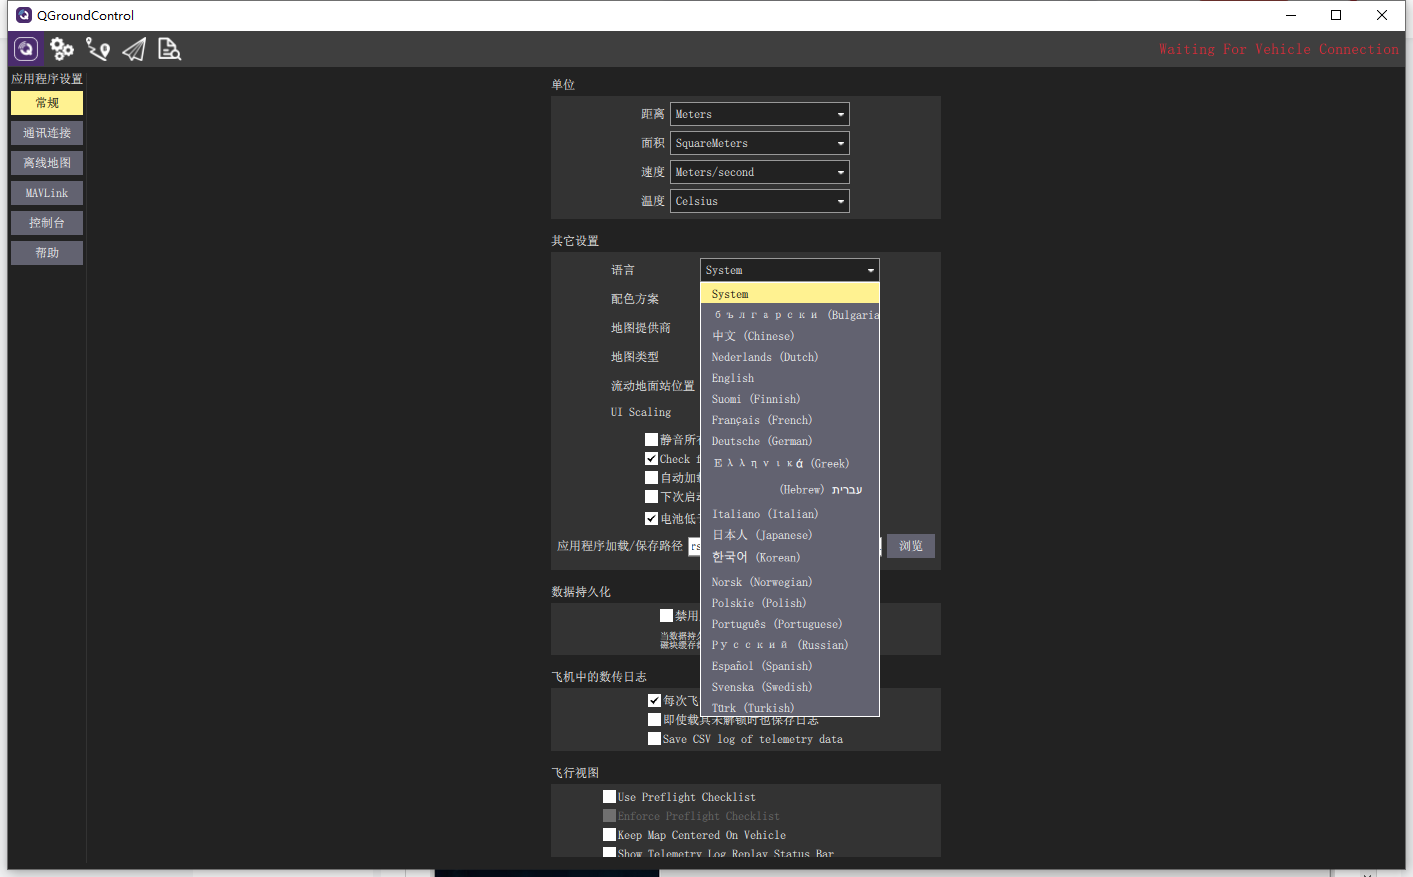Image resolution: width=1413 pixels, height=877 pixels.
Task: Maximize the QGroundControl window
Action: click(x=1336, y=15)
